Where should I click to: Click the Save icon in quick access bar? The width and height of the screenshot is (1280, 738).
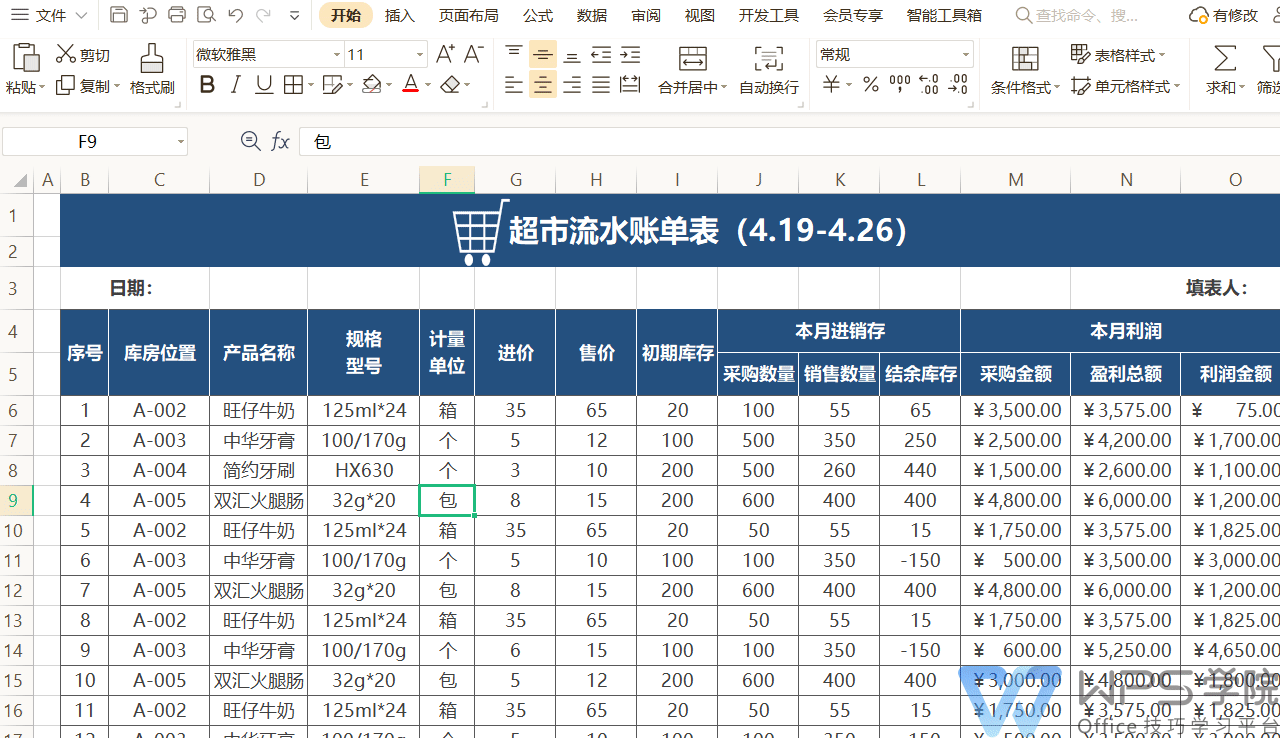119,15
